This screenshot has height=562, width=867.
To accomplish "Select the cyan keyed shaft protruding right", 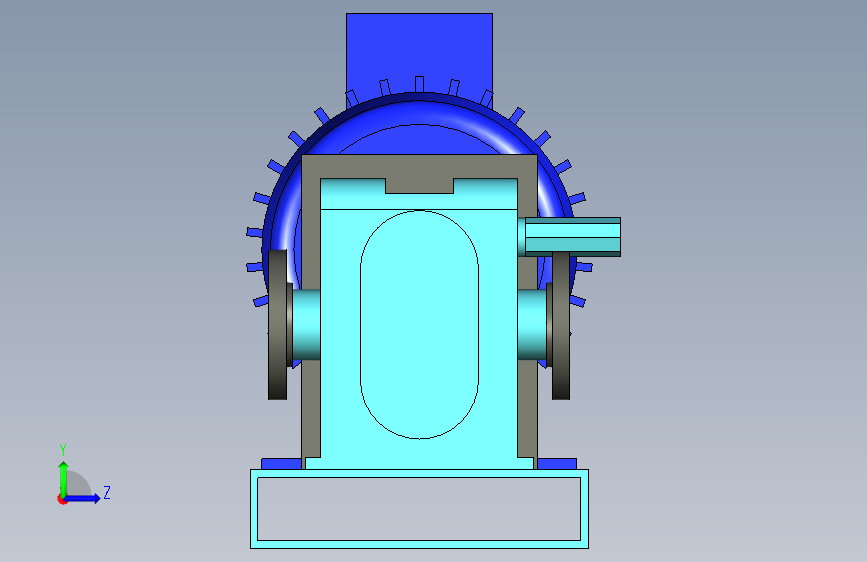I will (573, 237).
